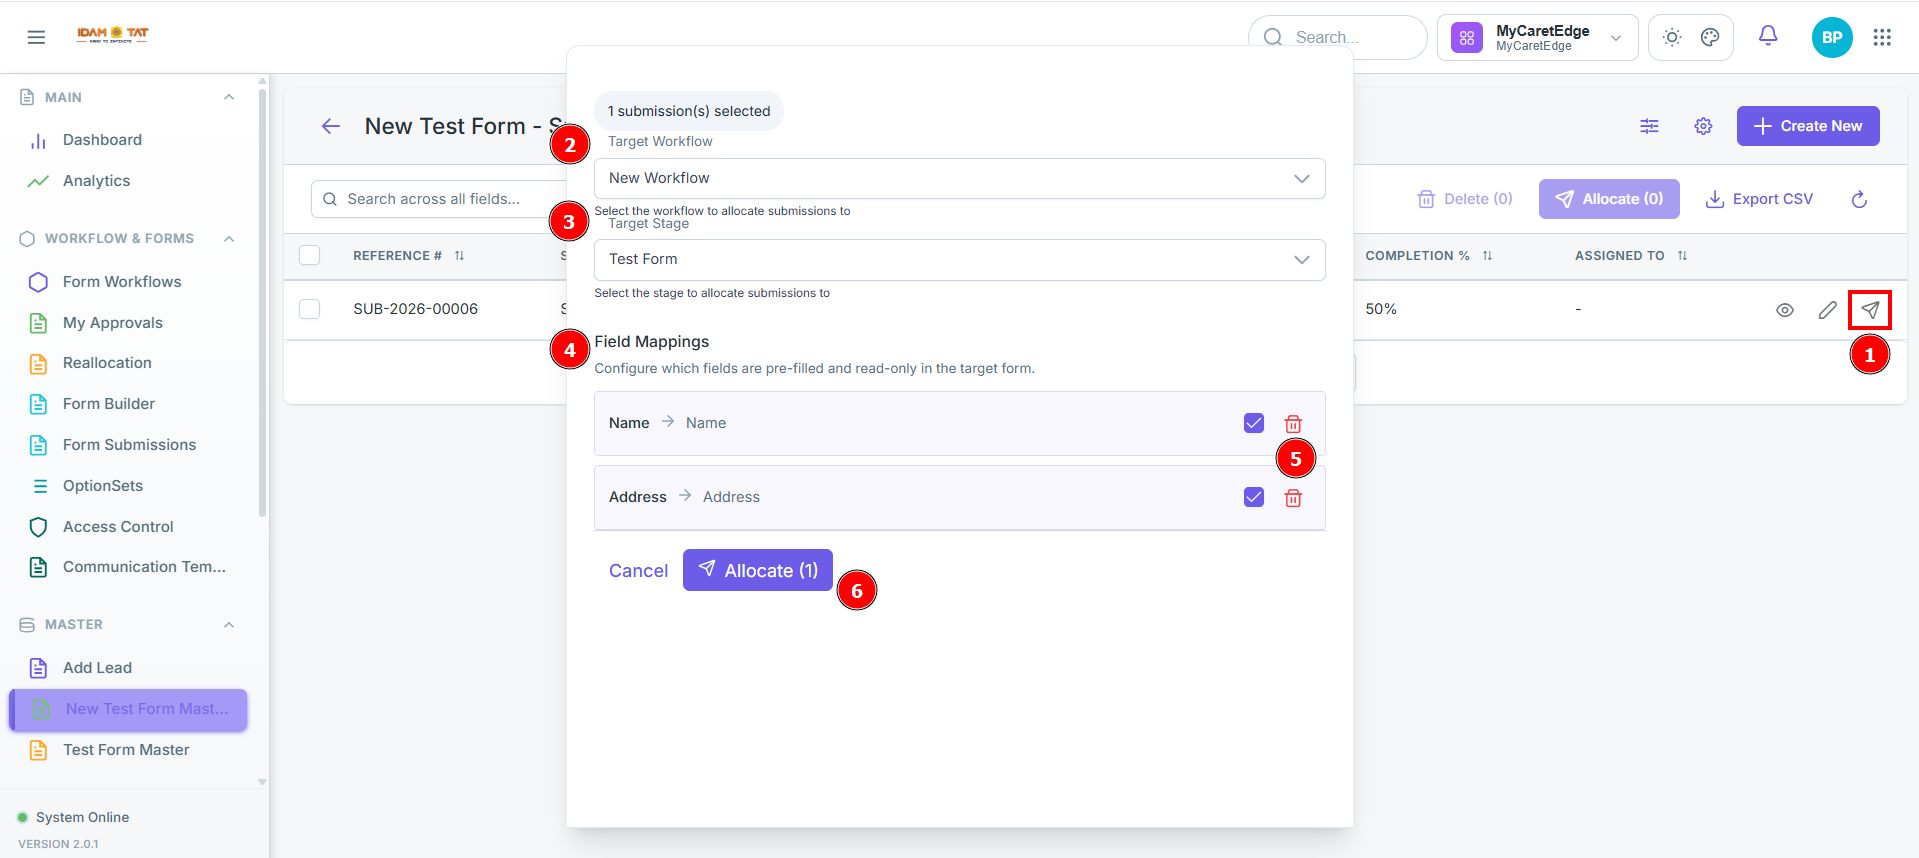Toggle Name mapping read-only checkbox

coord(1254,423)
